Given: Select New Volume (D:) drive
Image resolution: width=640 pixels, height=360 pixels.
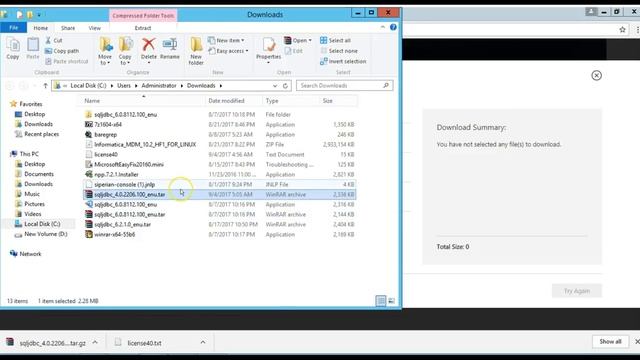Looking at the screenshot, I should pos(41,234).
